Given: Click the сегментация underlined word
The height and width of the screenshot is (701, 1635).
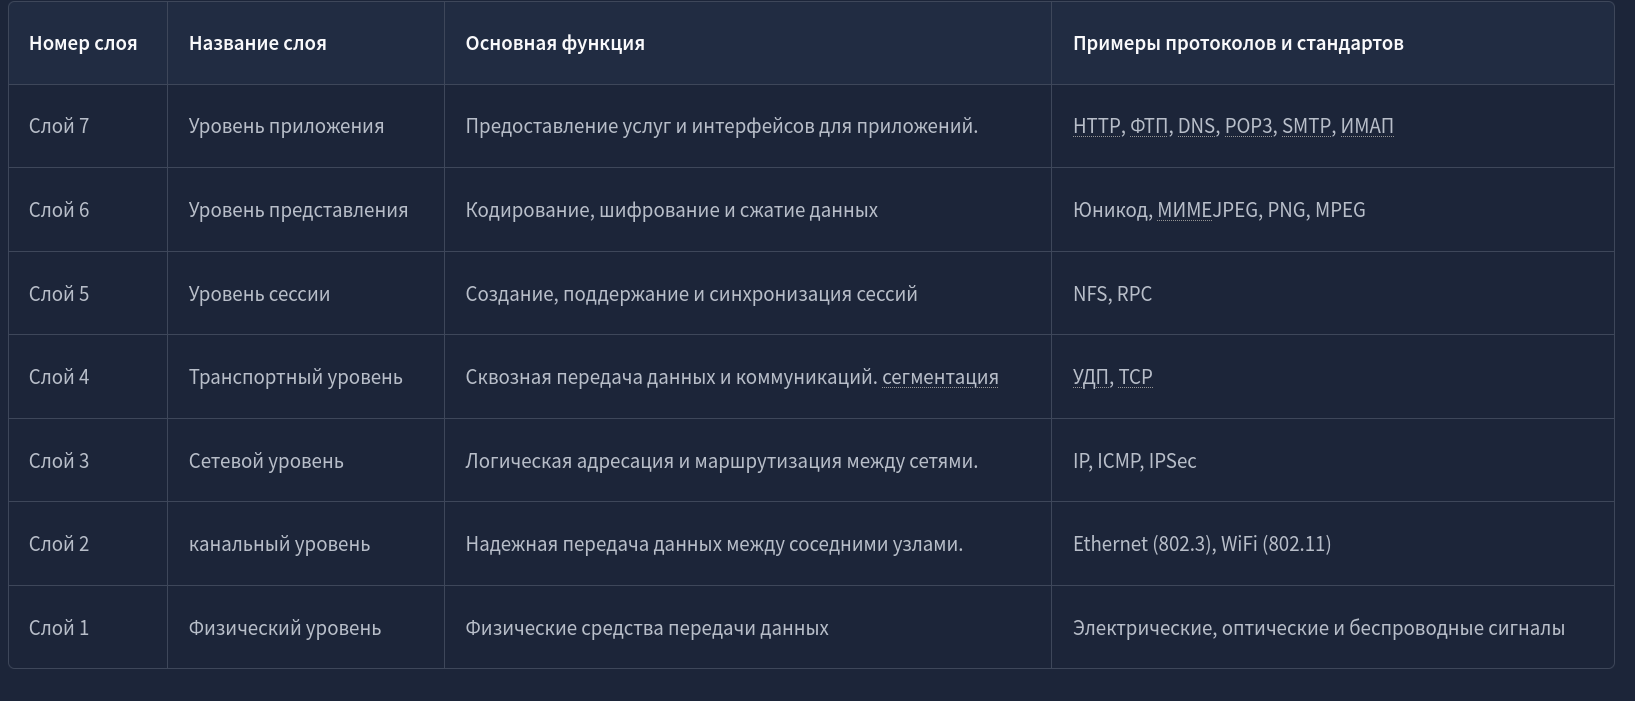Looking at the screenshot, I should tap(940, 377).
